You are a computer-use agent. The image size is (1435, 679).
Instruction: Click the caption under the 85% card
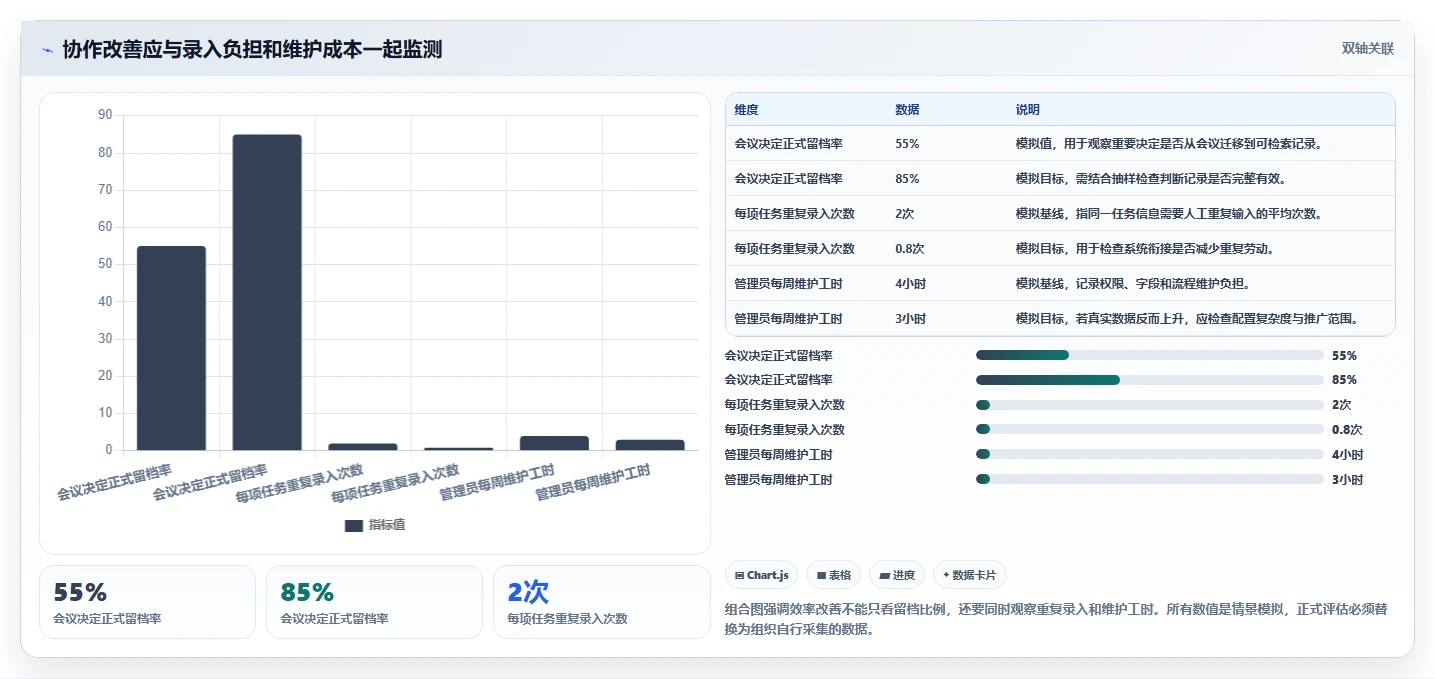(x=334, y=619)
